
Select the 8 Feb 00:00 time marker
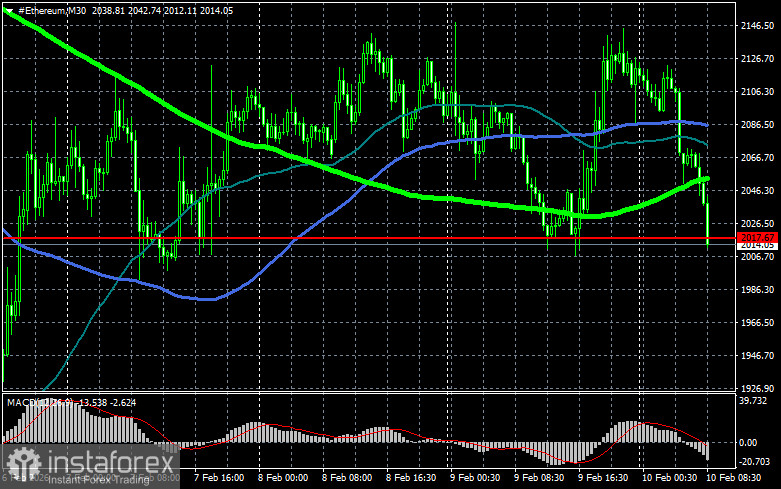coord(283,480)
